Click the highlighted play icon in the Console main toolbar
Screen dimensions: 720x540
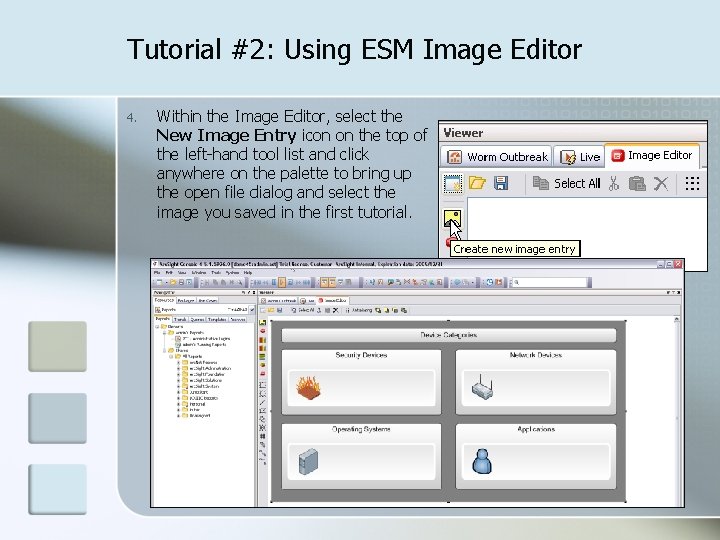click(282, 282)
